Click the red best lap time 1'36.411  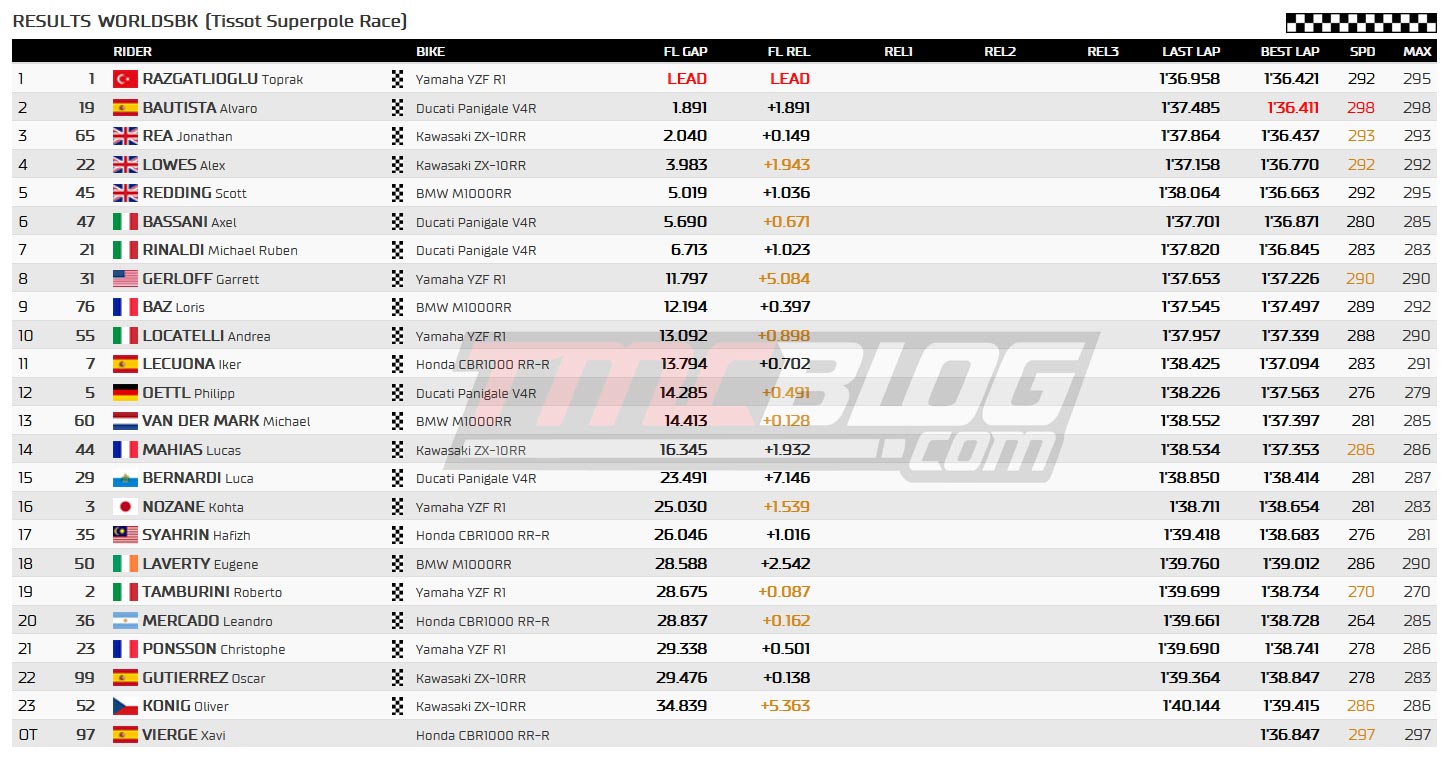(1292, 108)
